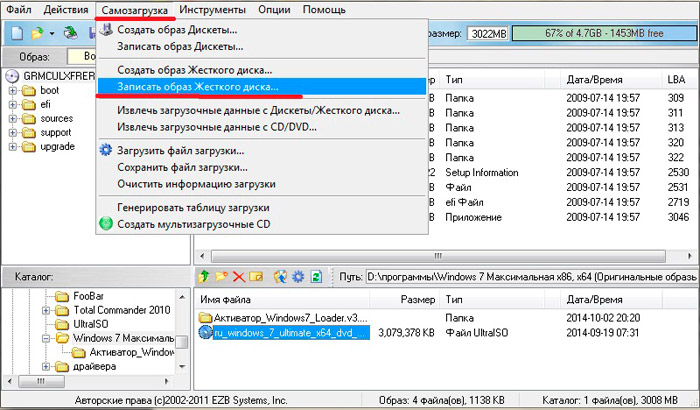This screenshot has height=410, width=700.
Task: Click the Путь path field
Action: [533, 277]
